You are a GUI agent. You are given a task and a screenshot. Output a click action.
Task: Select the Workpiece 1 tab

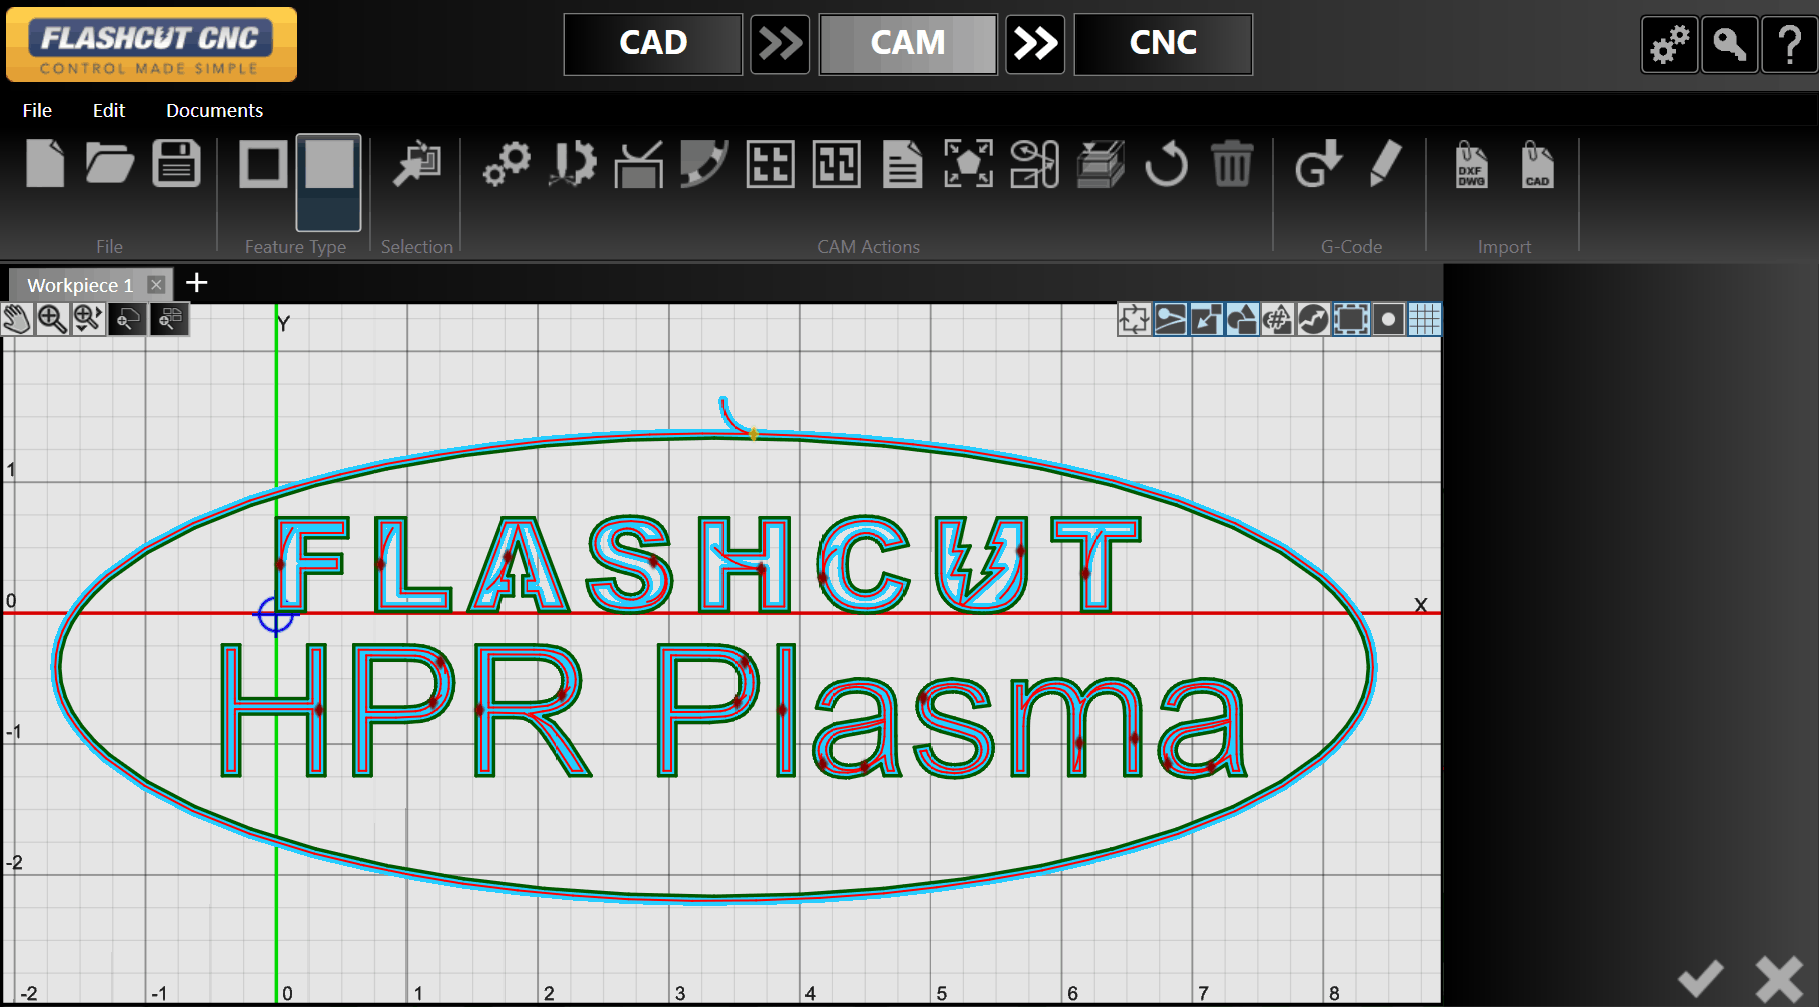pyautogui.click(x=80, y=285)
